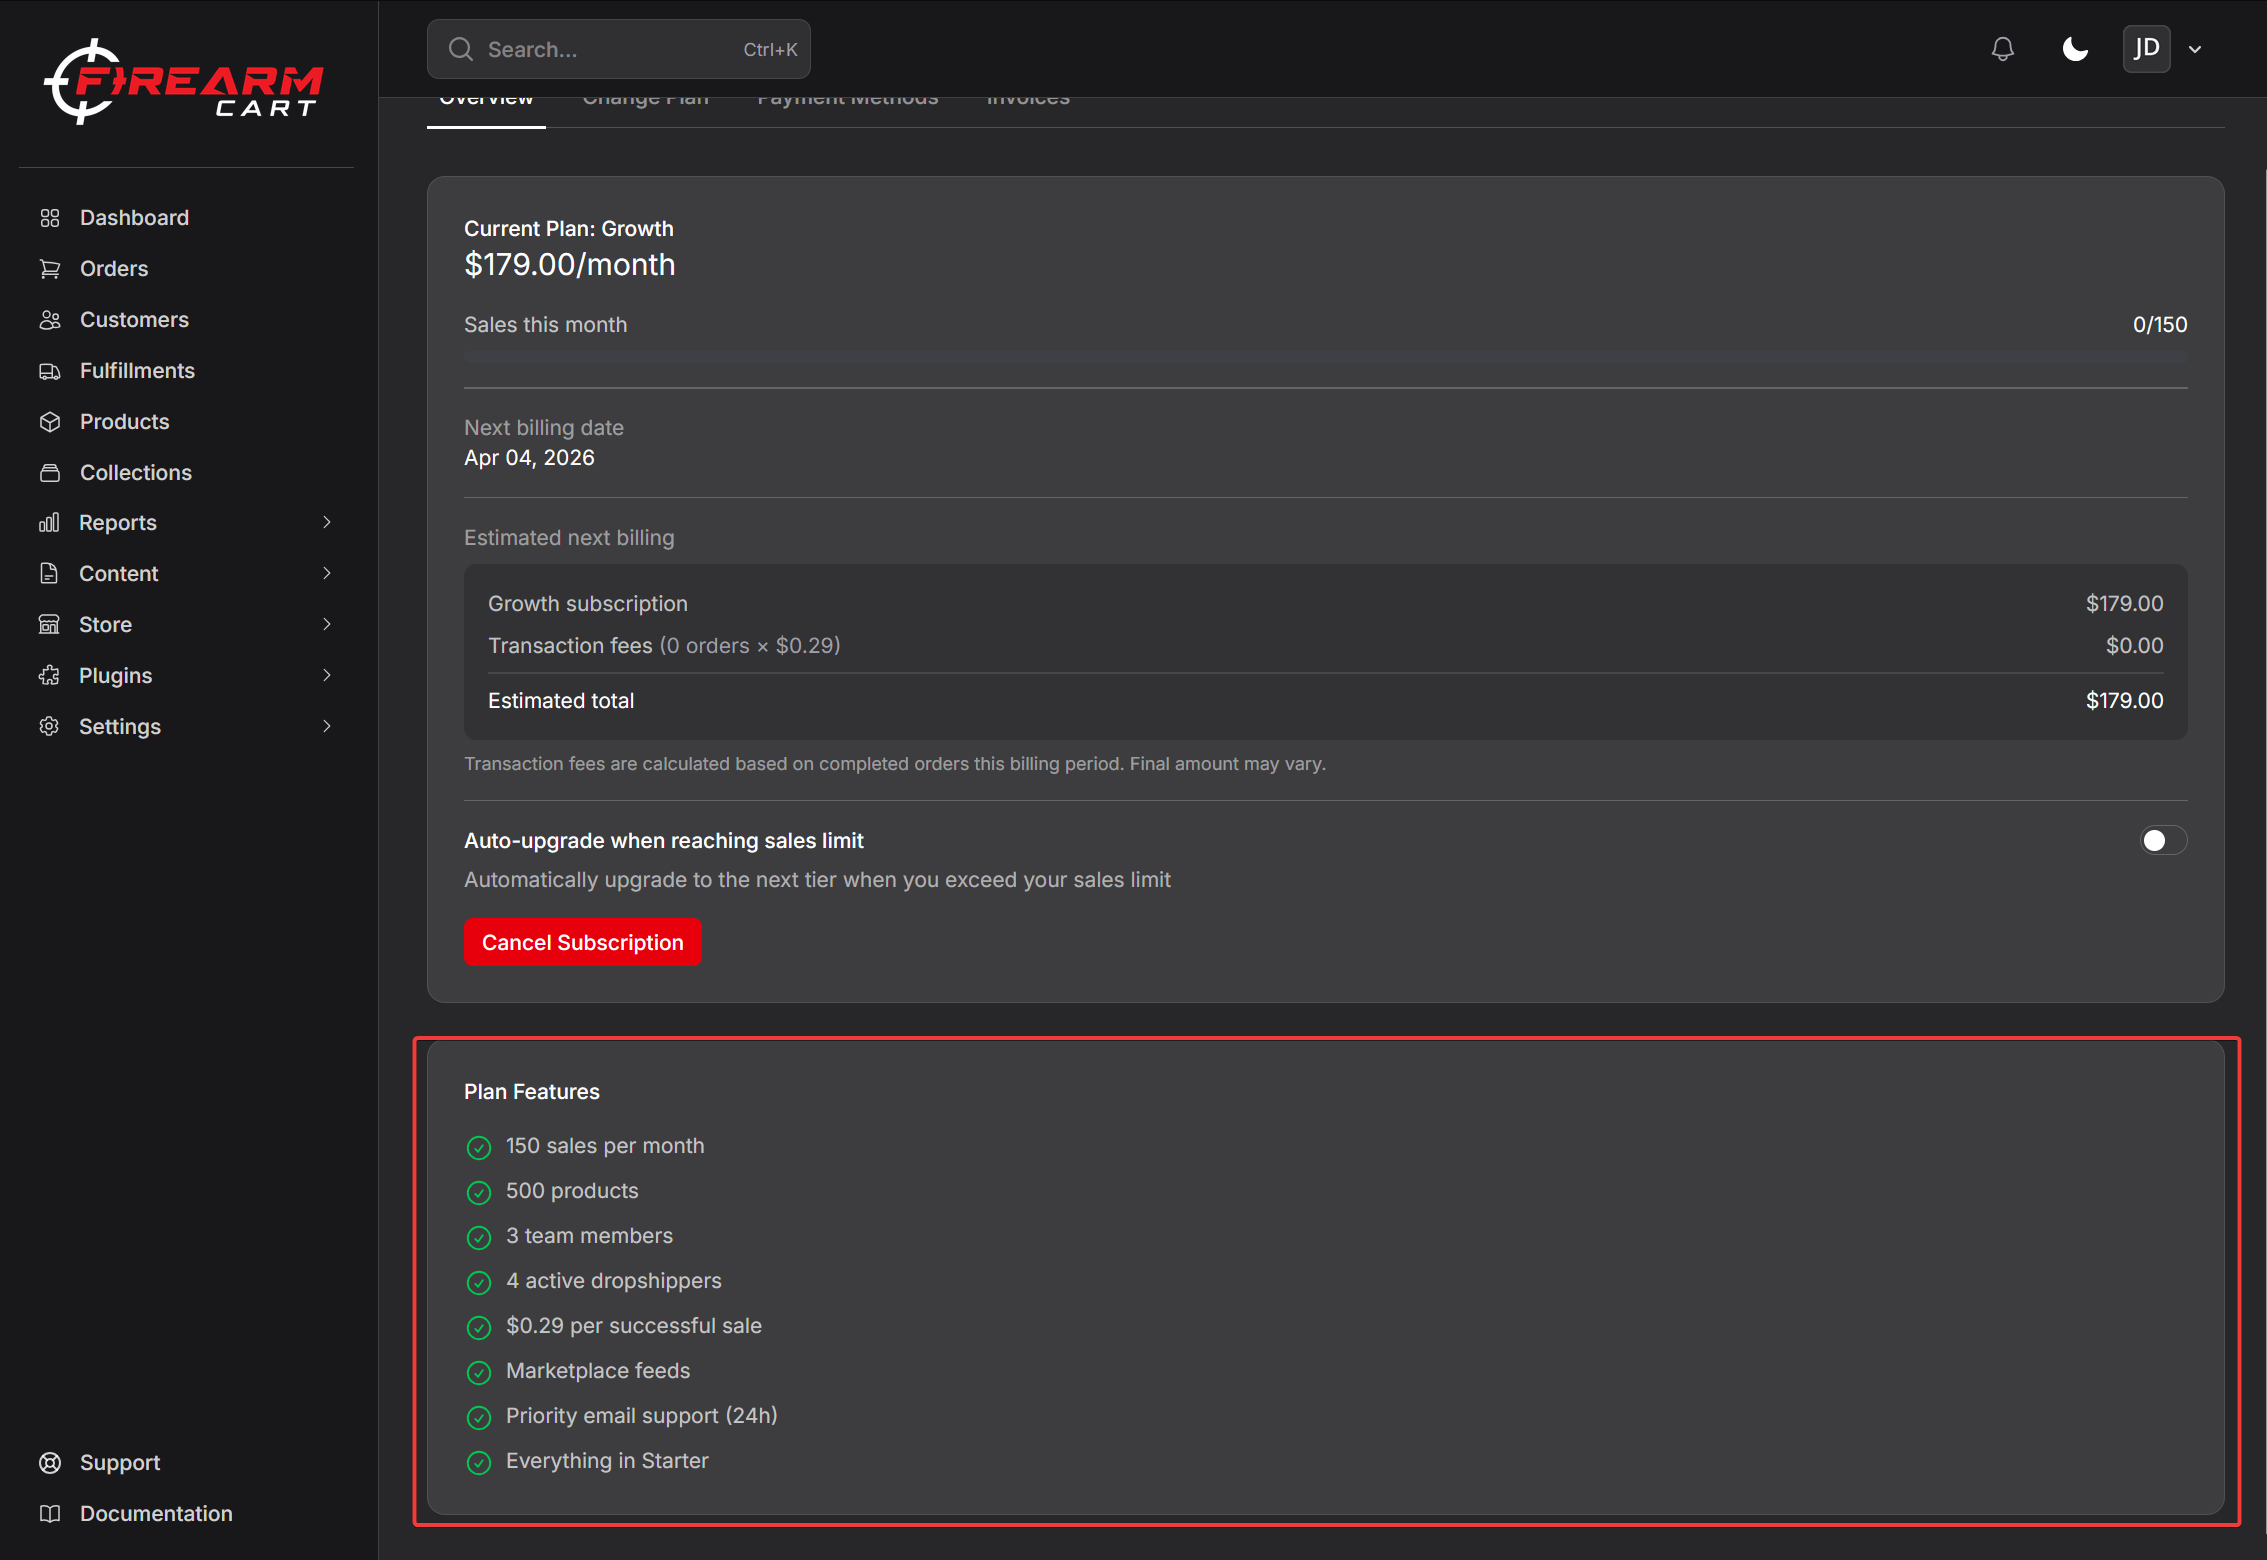
Task: Click the Ctrl+K shortcut hint
Action: 770,49
